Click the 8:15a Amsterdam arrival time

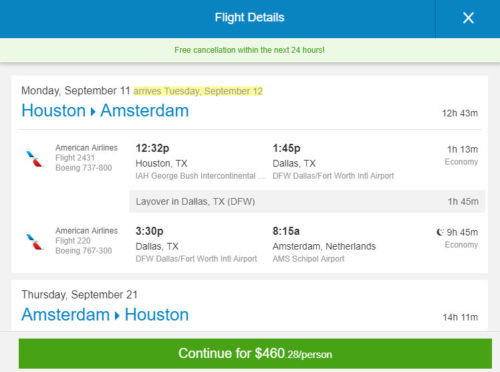(x=286, y=231)
